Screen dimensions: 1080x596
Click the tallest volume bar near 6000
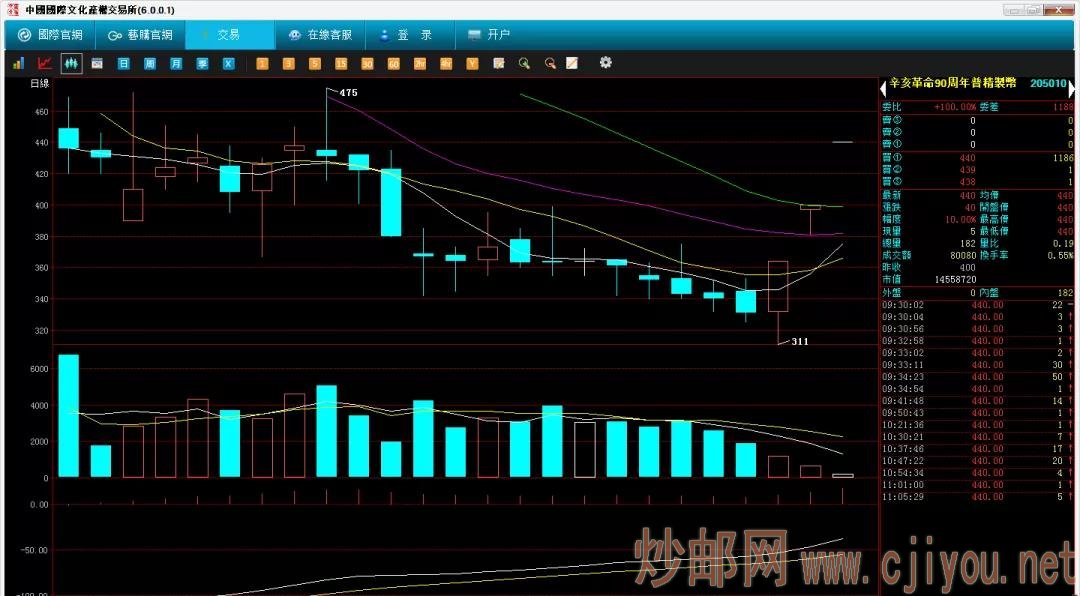coord(68,415)
